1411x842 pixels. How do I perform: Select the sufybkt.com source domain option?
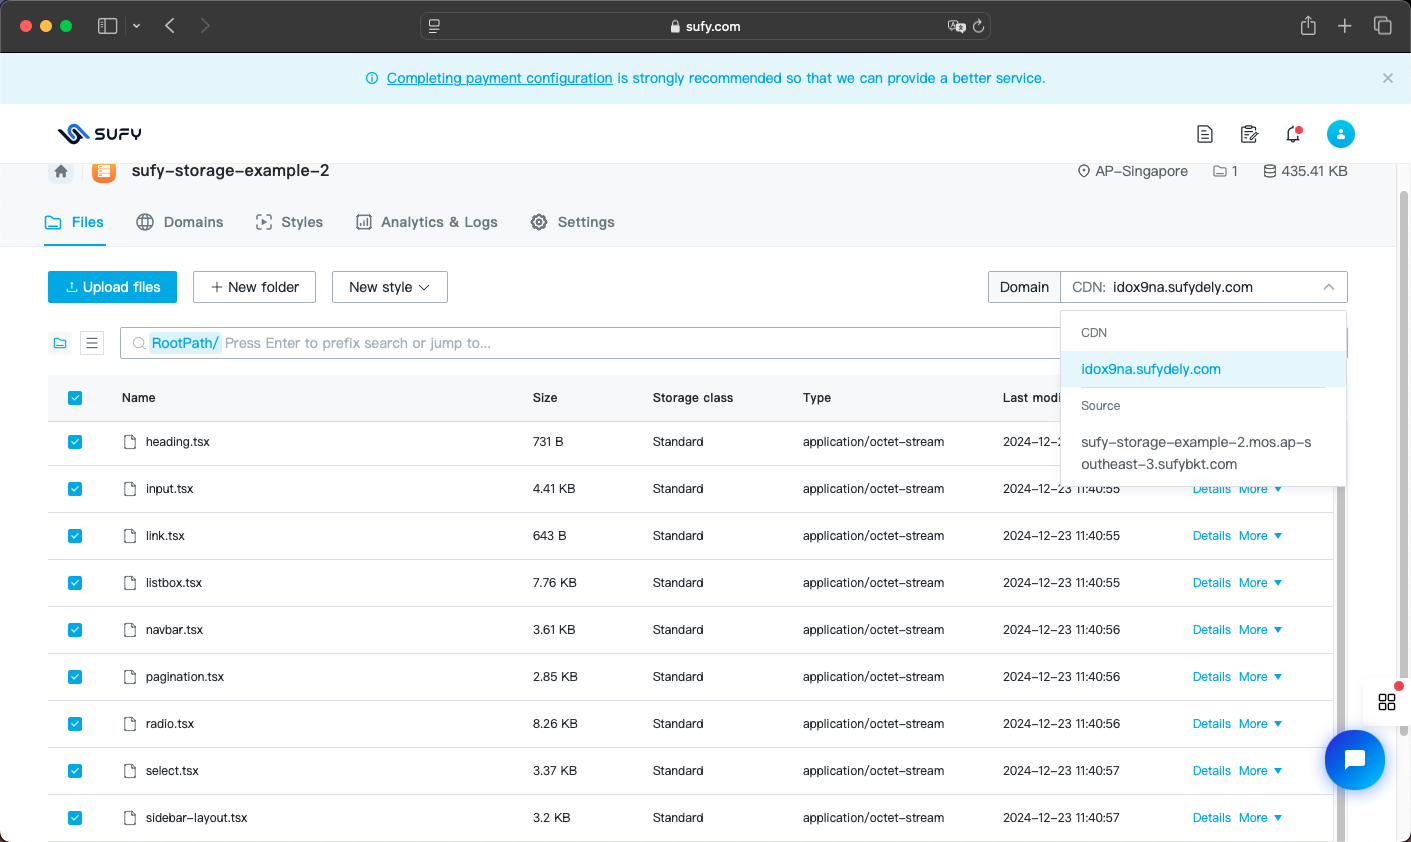[1203, 453]
